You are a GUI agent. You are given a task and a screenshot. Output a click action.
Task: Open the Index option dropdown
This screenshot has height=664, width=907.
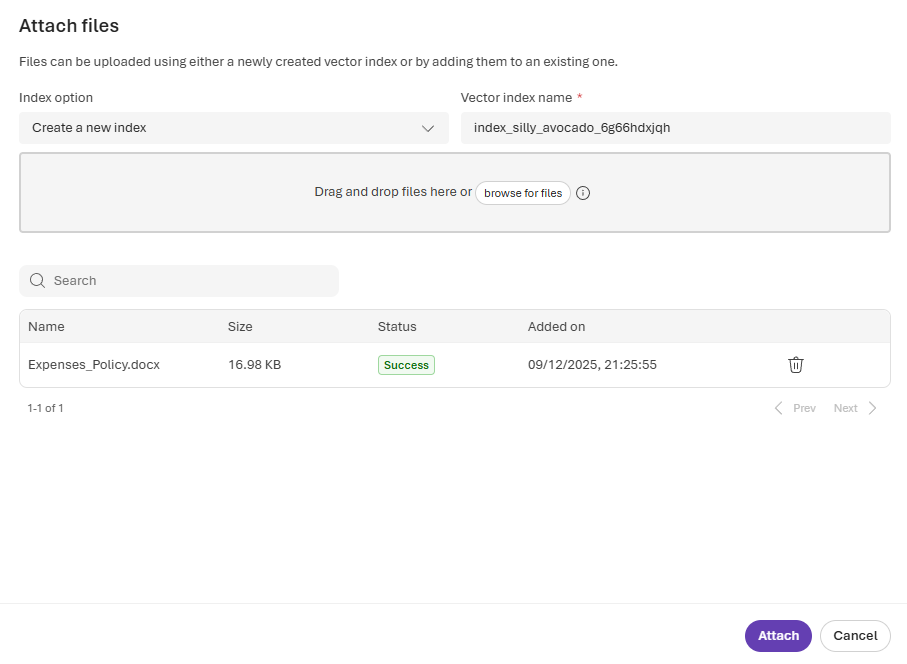[233, 128]
